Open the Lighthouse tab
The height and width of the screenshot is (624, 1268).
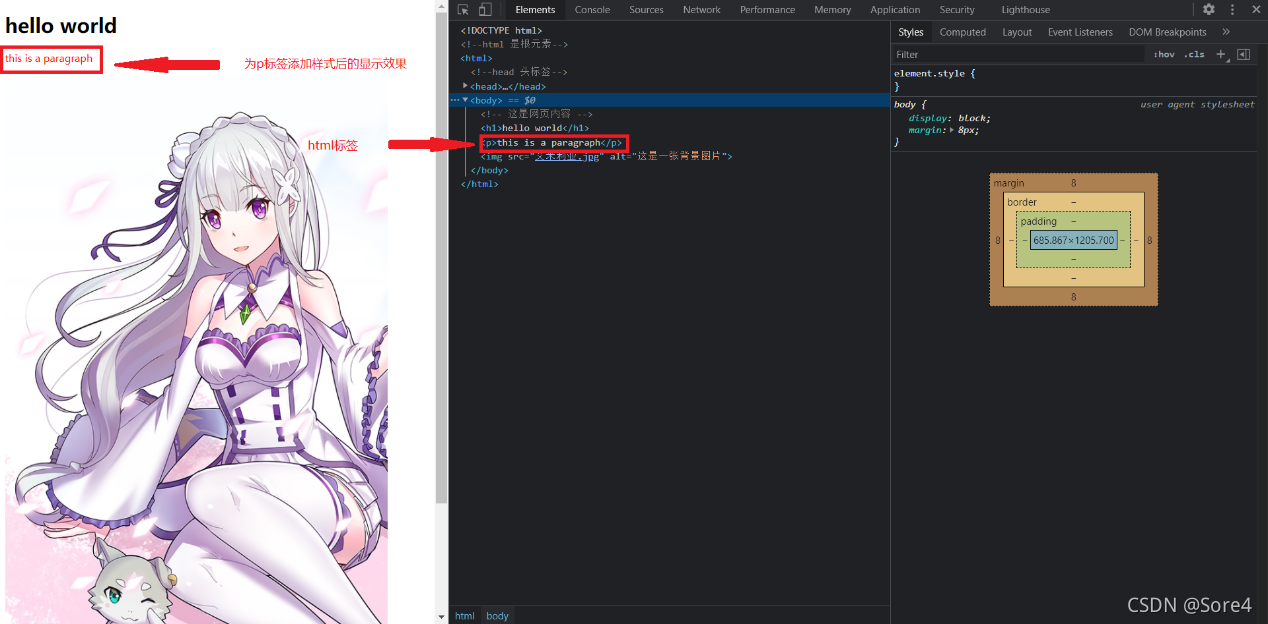click(x=1026, y=10)
